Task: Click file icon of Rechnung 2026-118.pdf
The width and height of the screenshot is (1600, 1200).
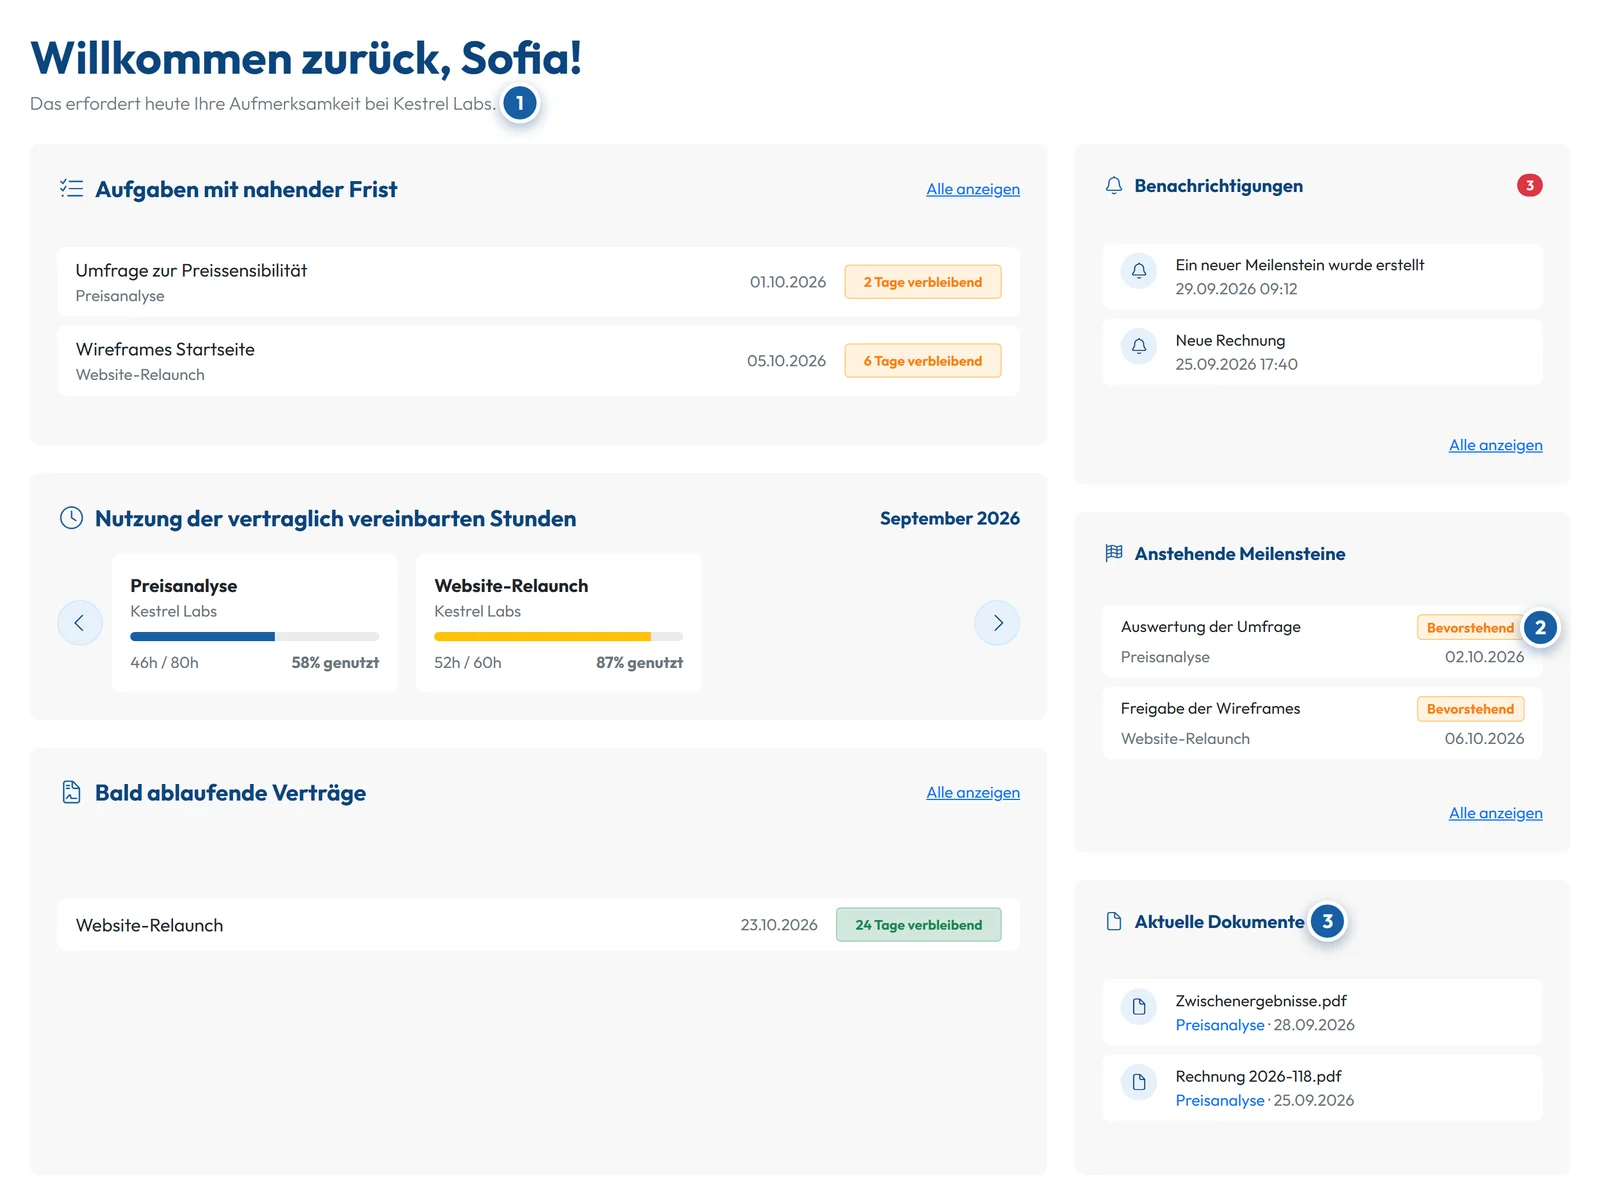Action: [x=1139, y=1082]
